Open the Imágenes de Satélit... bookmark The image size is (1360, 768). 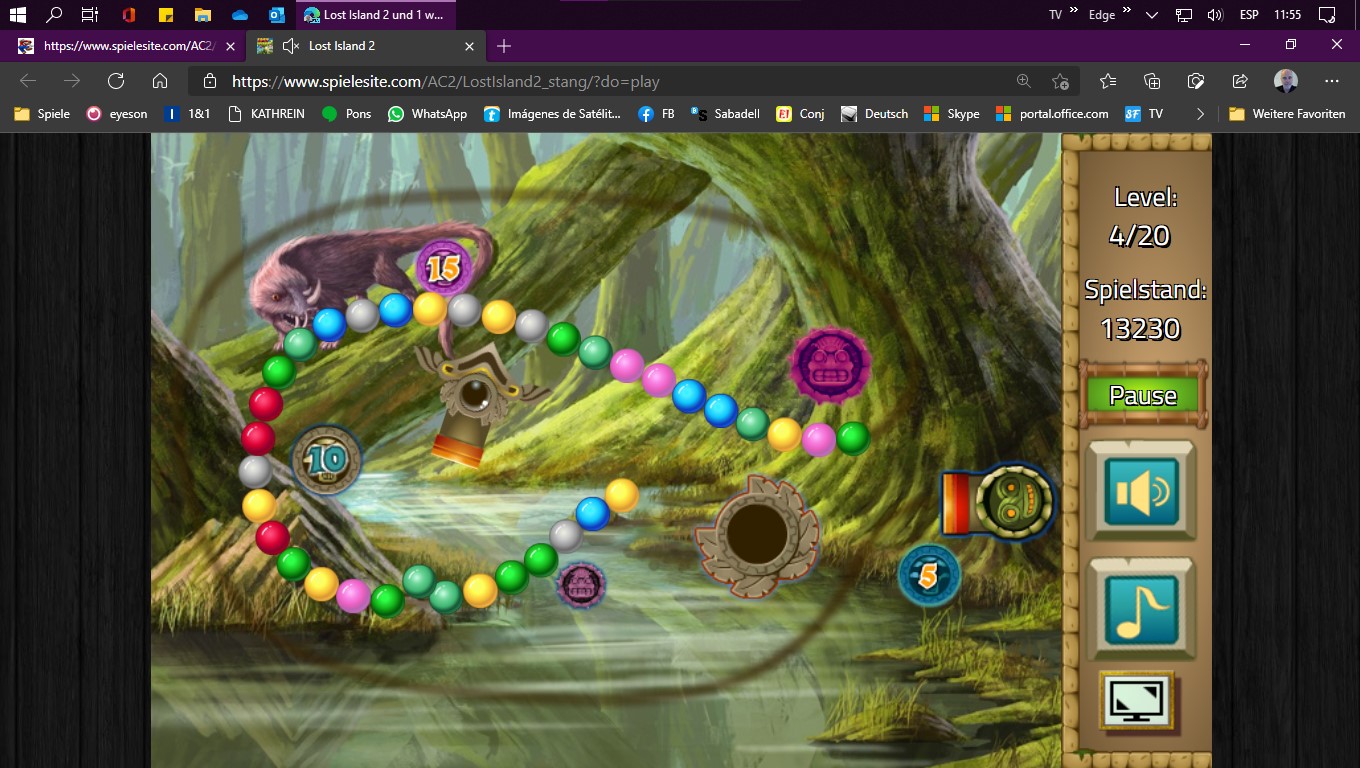point(552,114)
